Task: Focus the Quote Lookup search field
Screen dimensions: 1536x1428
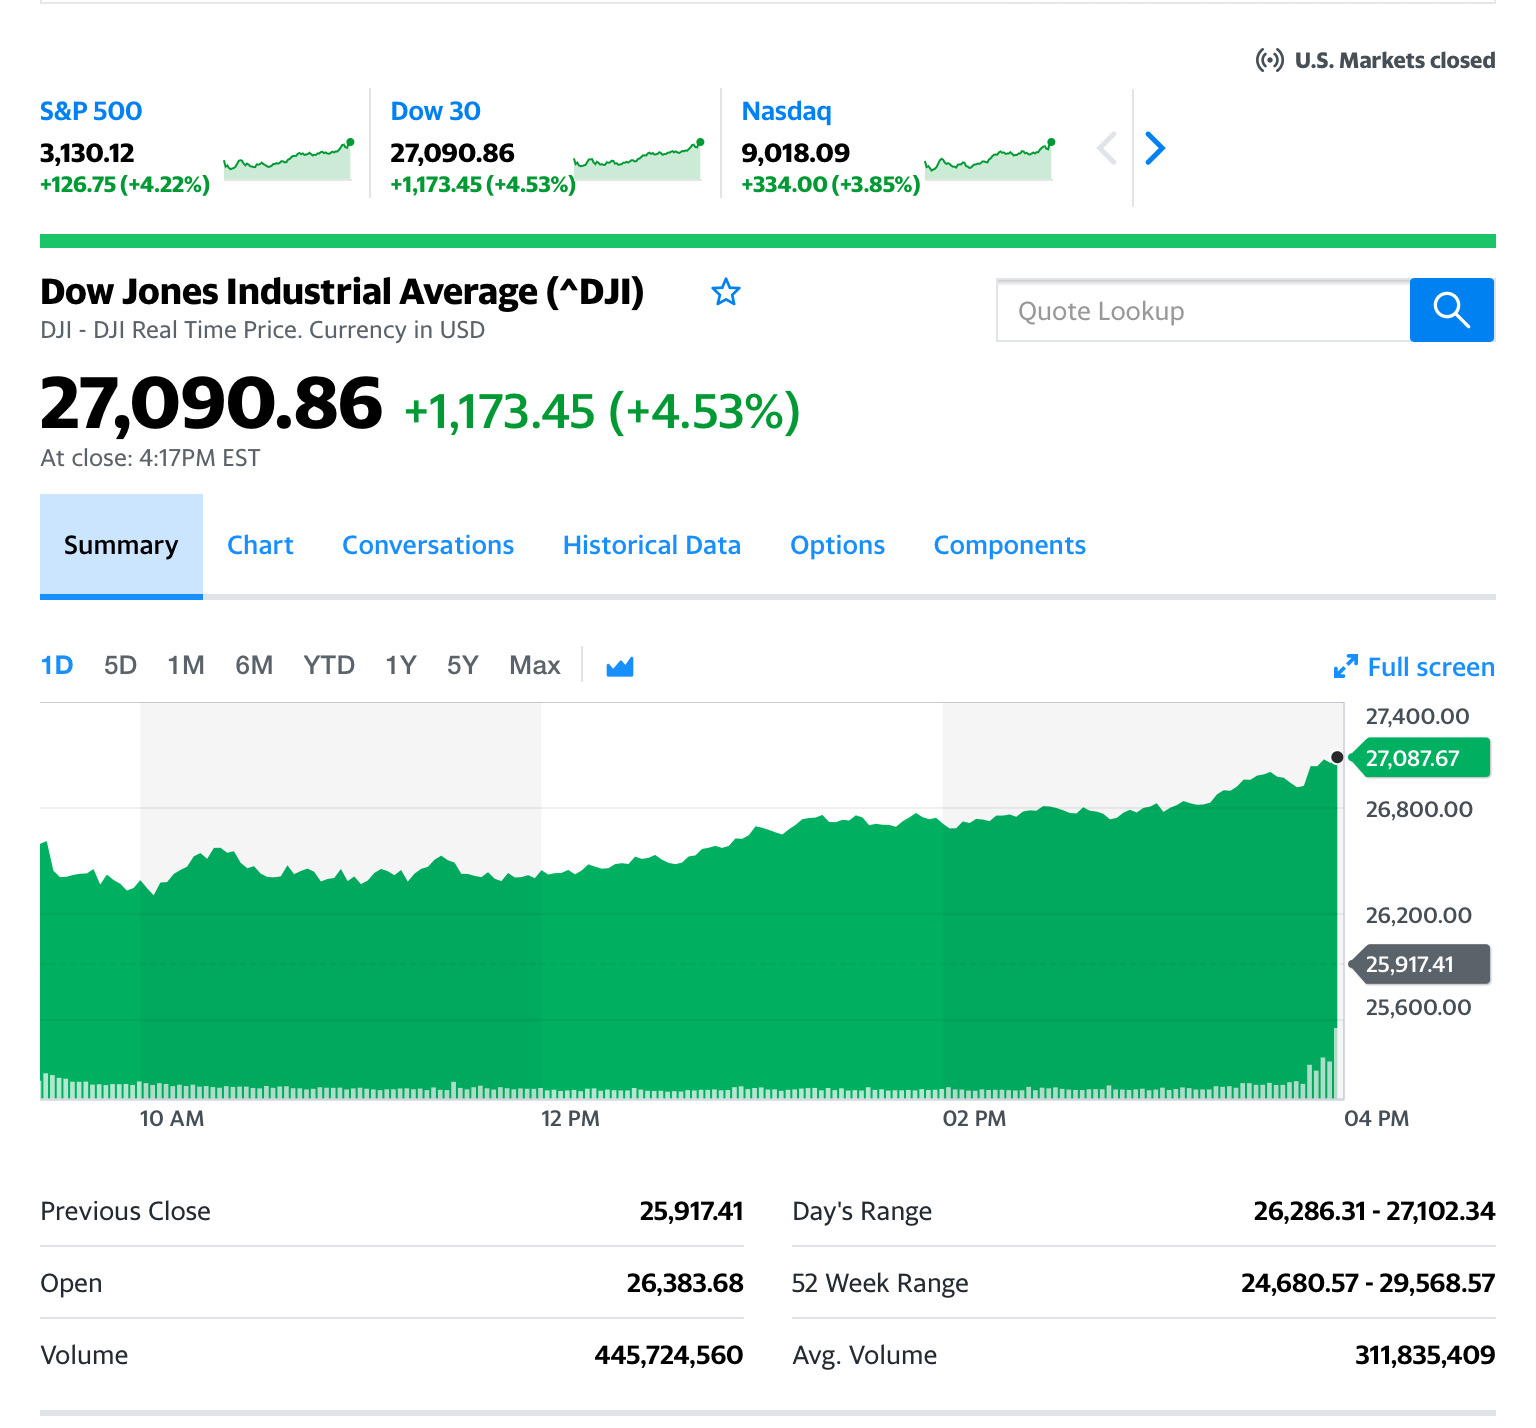Action: point(1203,310)
